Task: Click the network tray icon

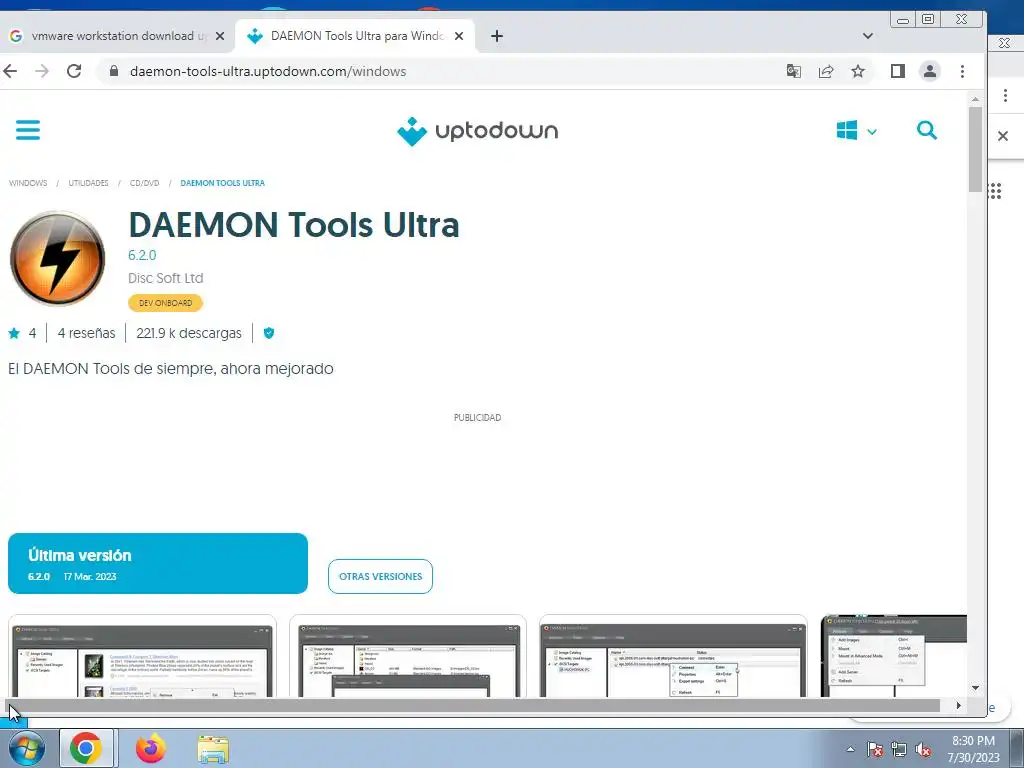Action: 899,749
